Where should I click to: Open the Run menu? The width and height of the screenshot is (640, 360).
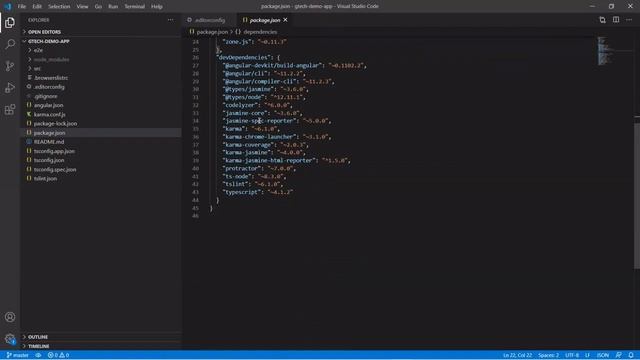(x=113, y=7)
